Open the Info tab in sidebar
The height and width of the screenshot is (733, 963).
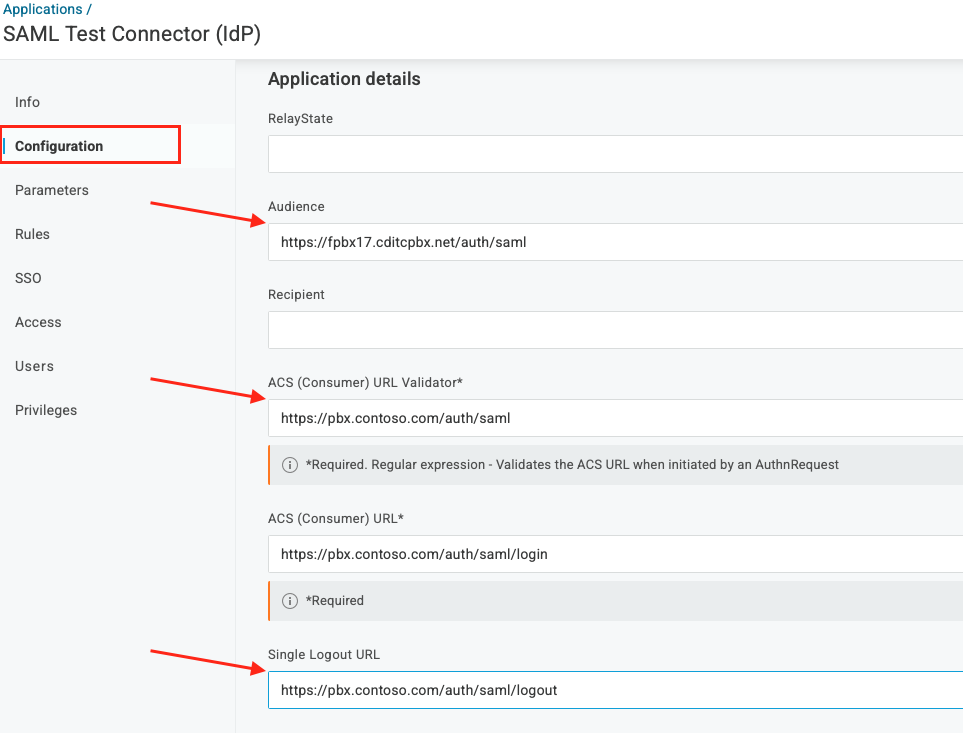click(28, 102)
